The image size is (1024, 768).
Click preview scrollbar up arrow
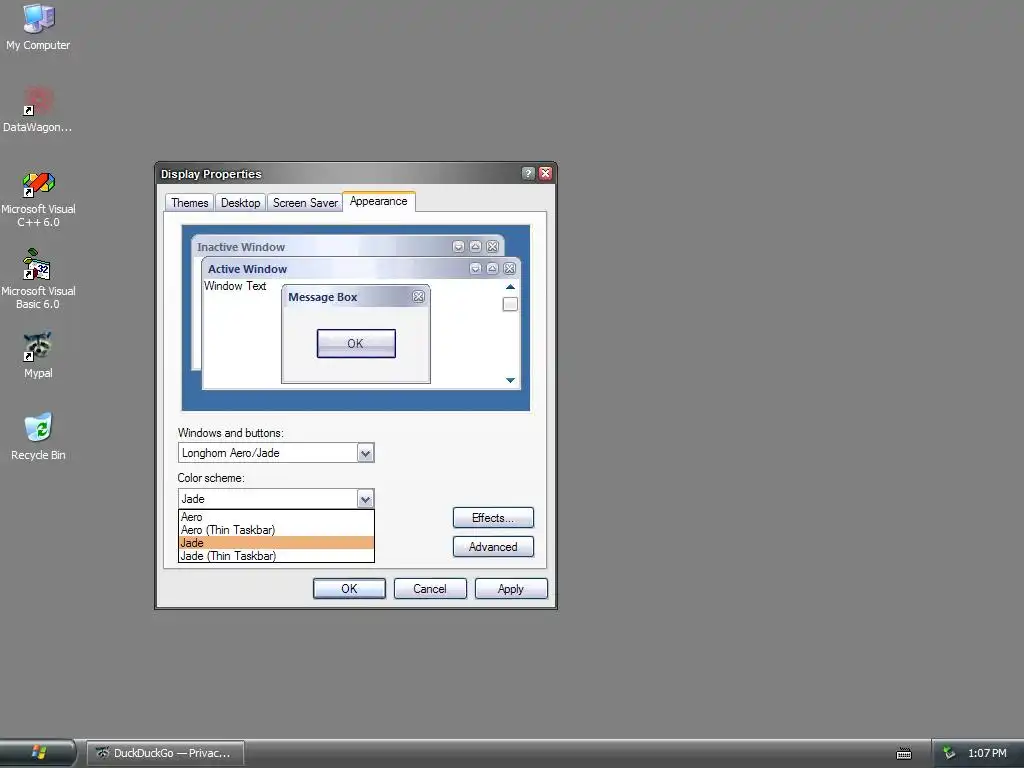pos(510,287)
